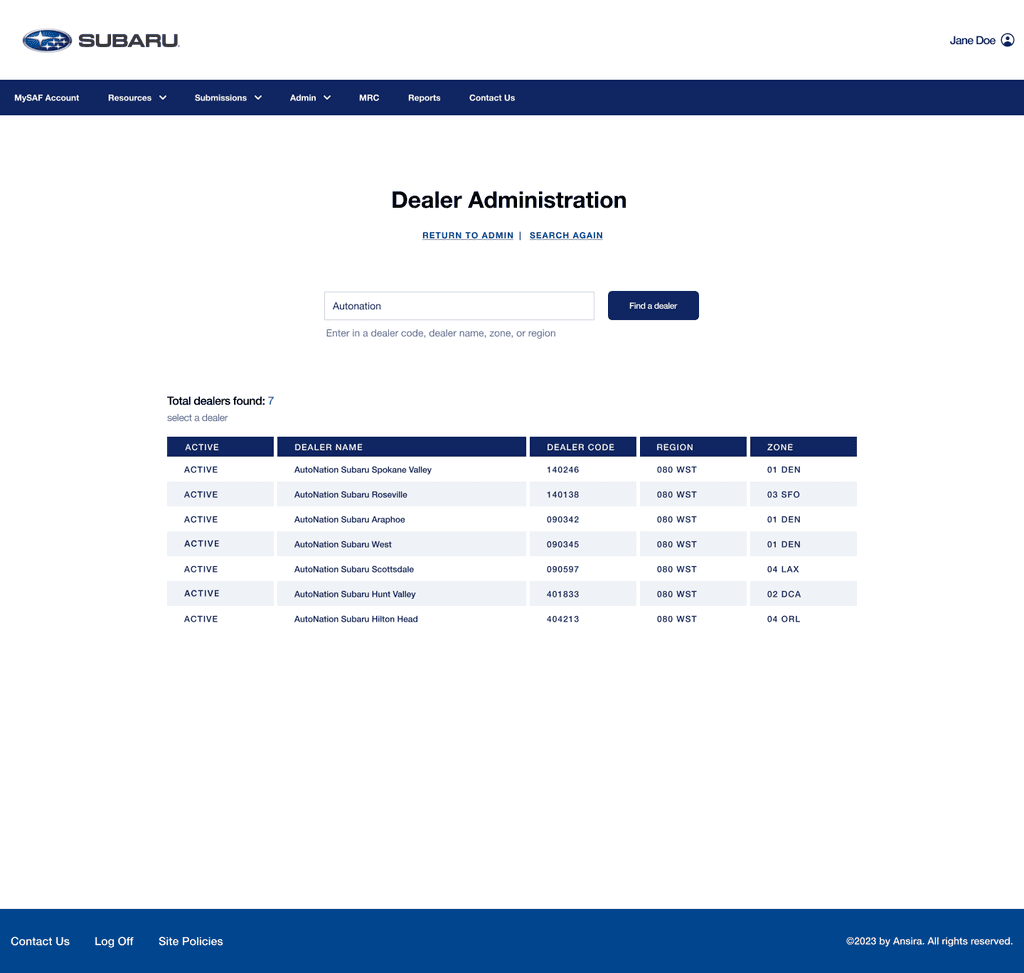Click dealer code 140246
Screen dimensions: 1024x973
tap(563, 470)
